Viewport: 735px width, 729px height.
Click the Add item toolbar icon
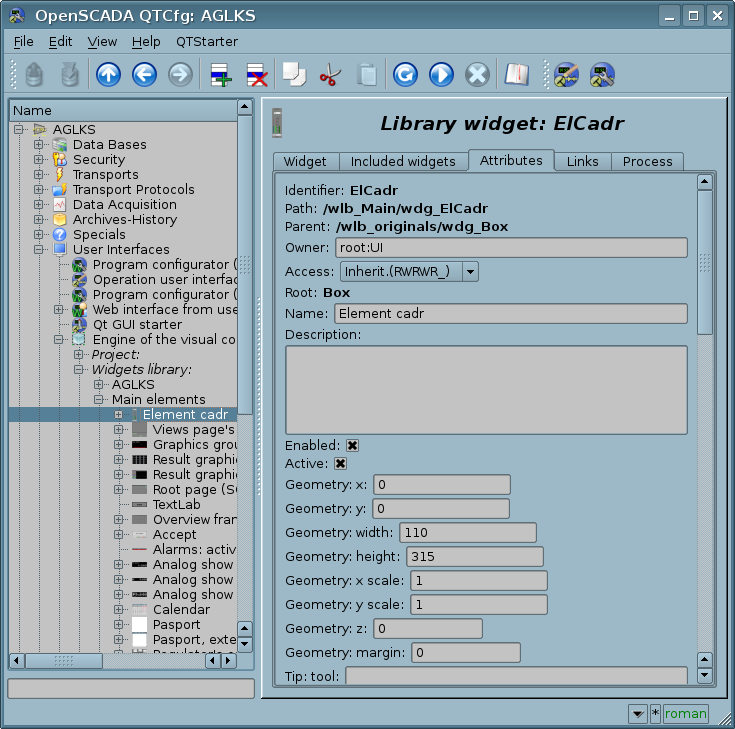tap(220, 74)
